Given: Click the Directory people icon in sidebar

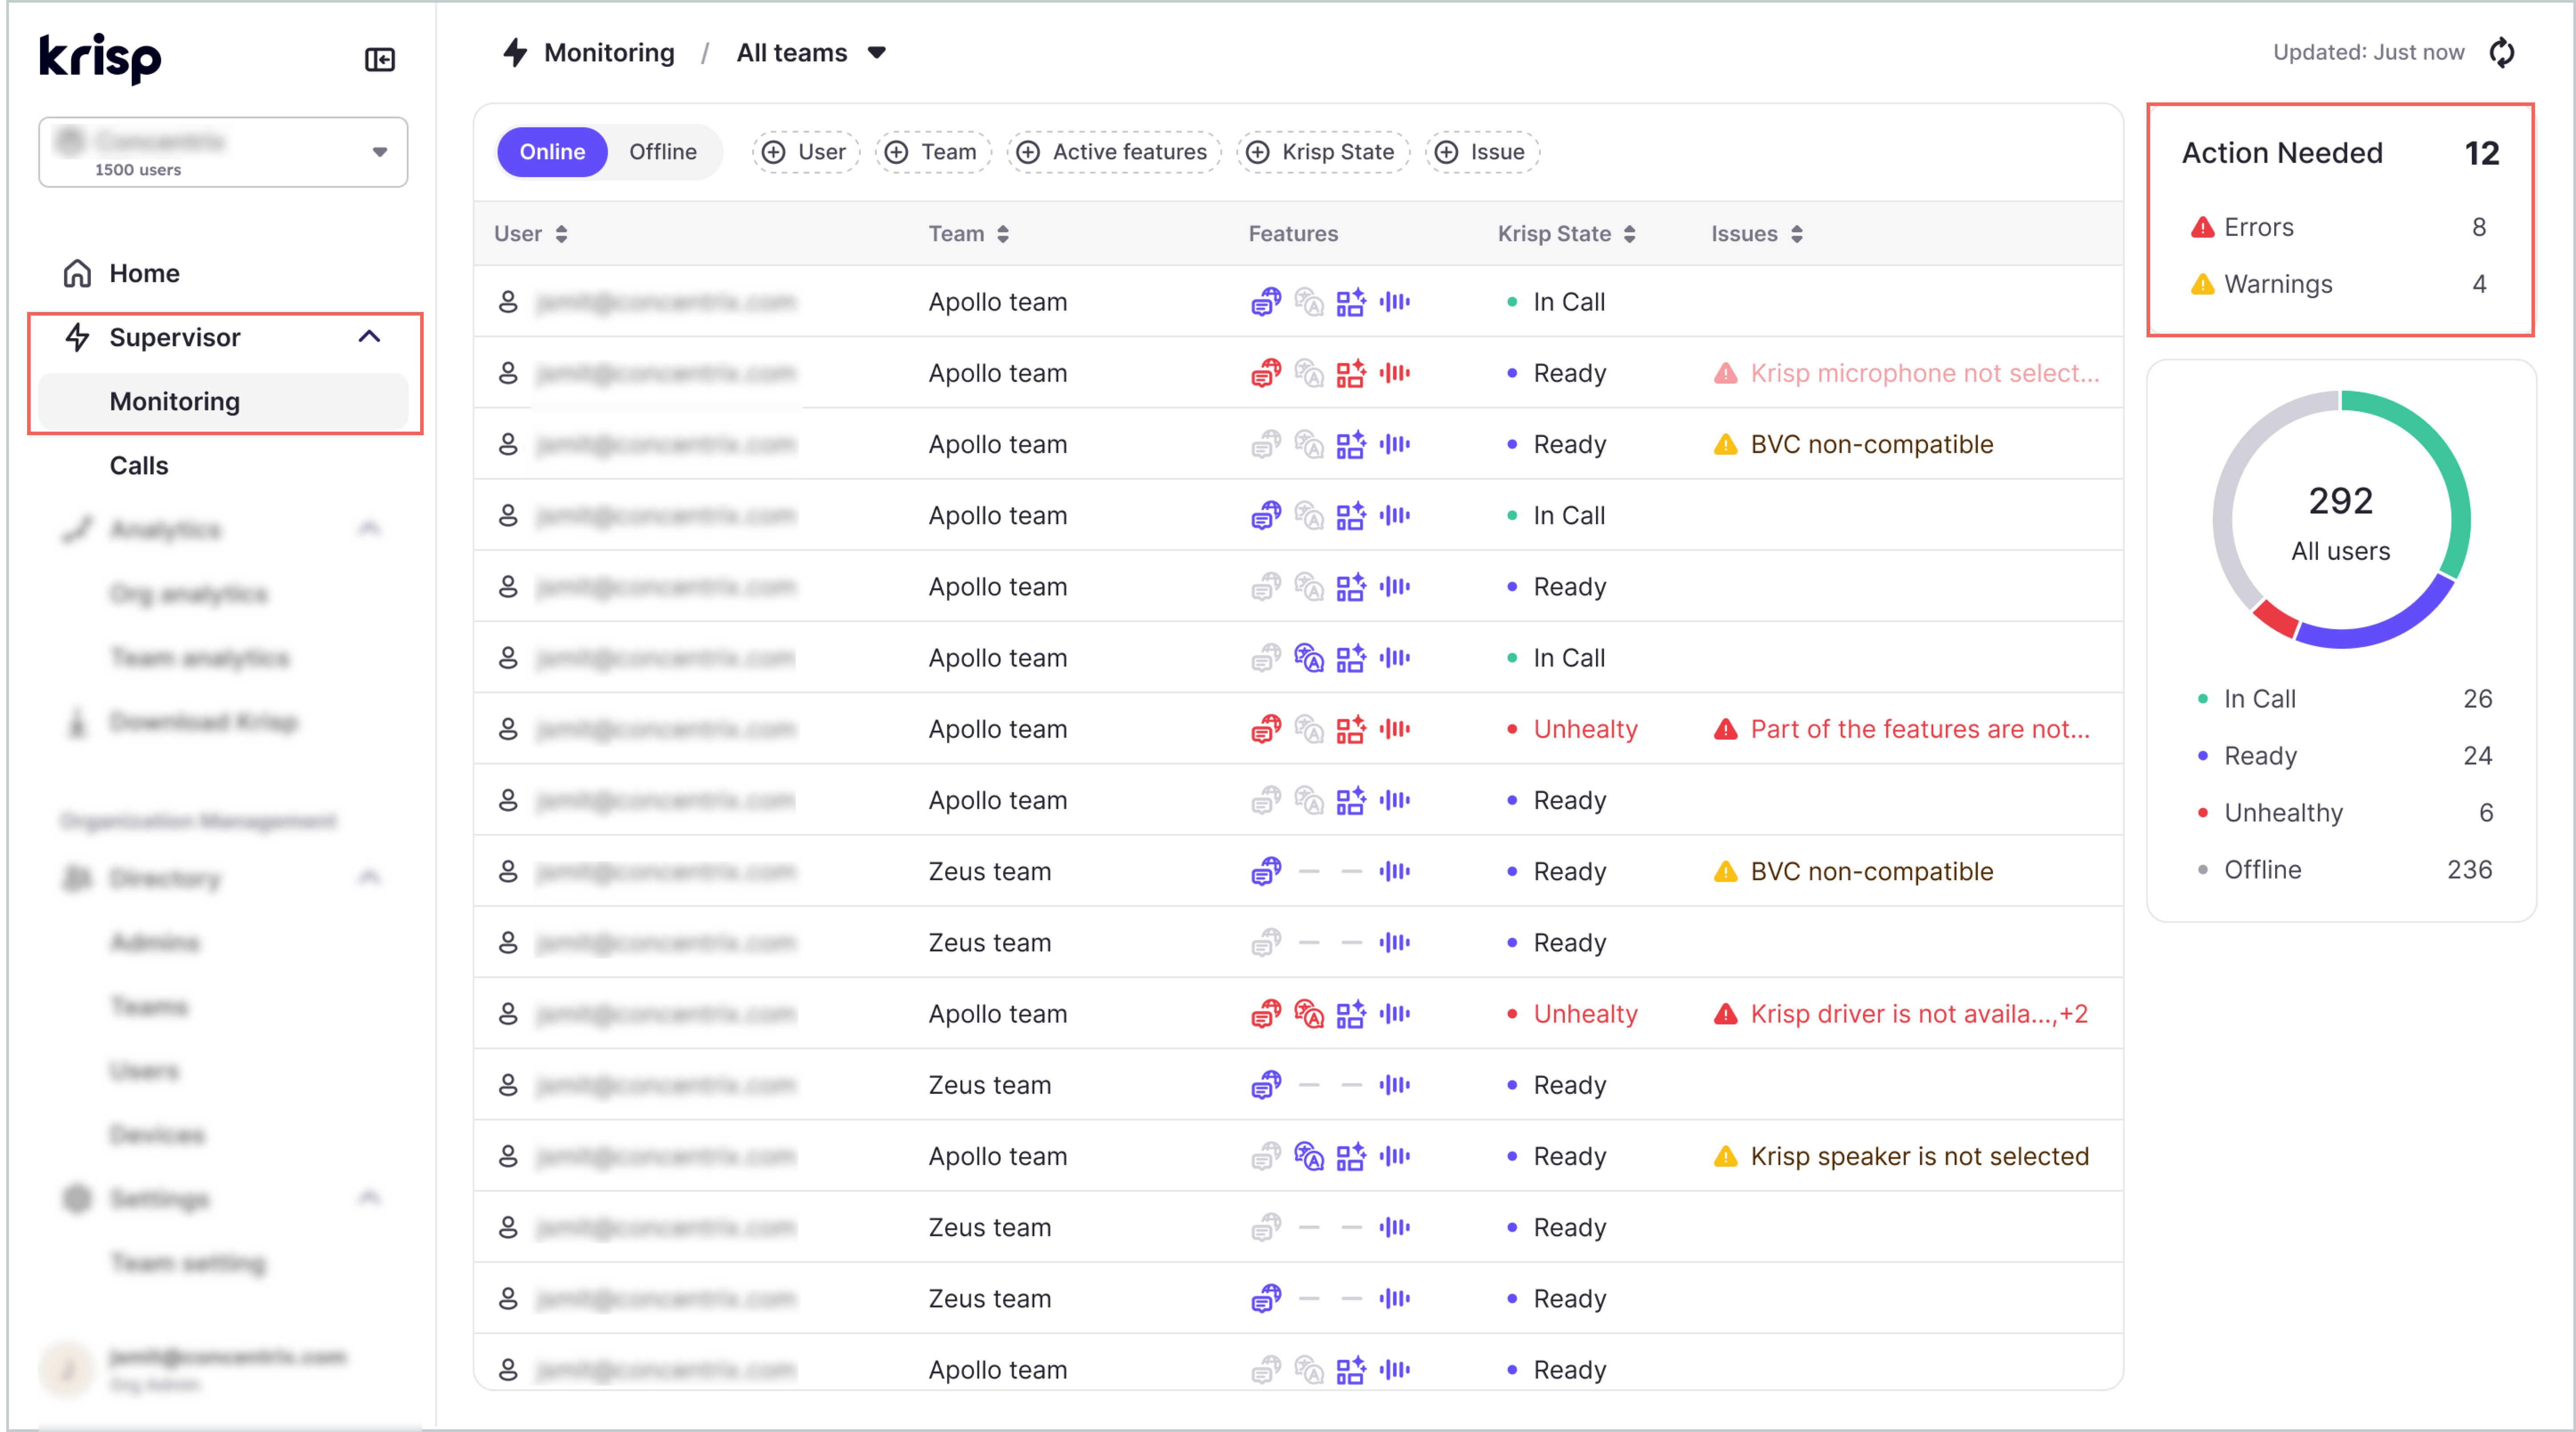Looking at the screenshot, I should (x=77, y=878).
